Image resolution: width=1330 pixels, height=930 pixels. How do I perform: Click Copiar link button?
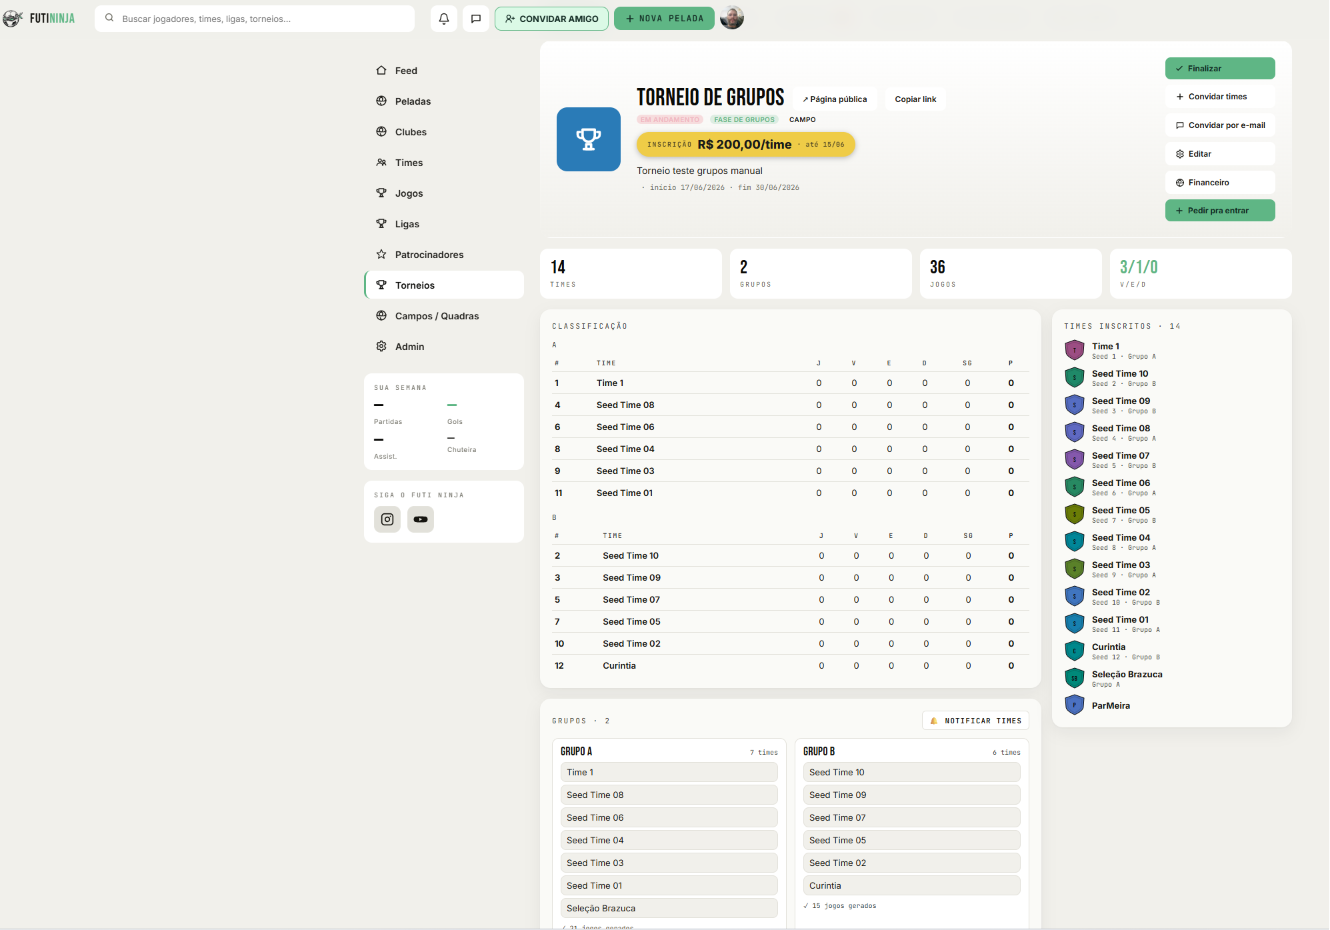coord(915,99)
